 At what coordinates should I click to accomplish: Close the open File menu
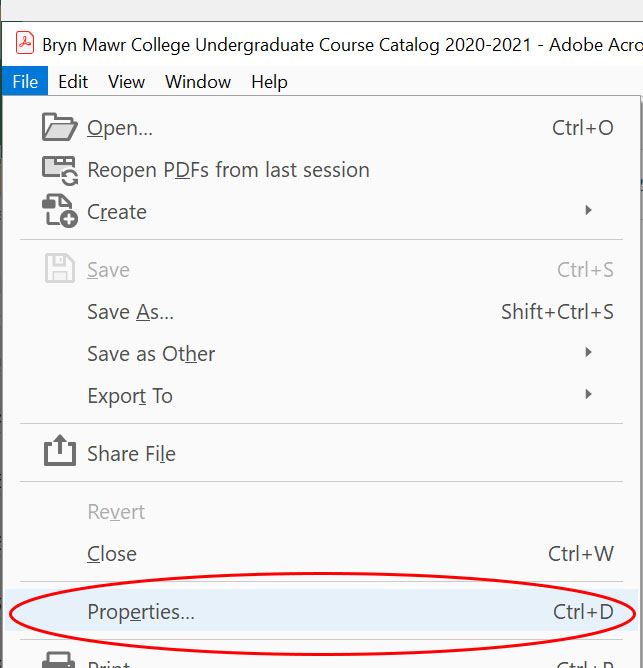(25, 82)
